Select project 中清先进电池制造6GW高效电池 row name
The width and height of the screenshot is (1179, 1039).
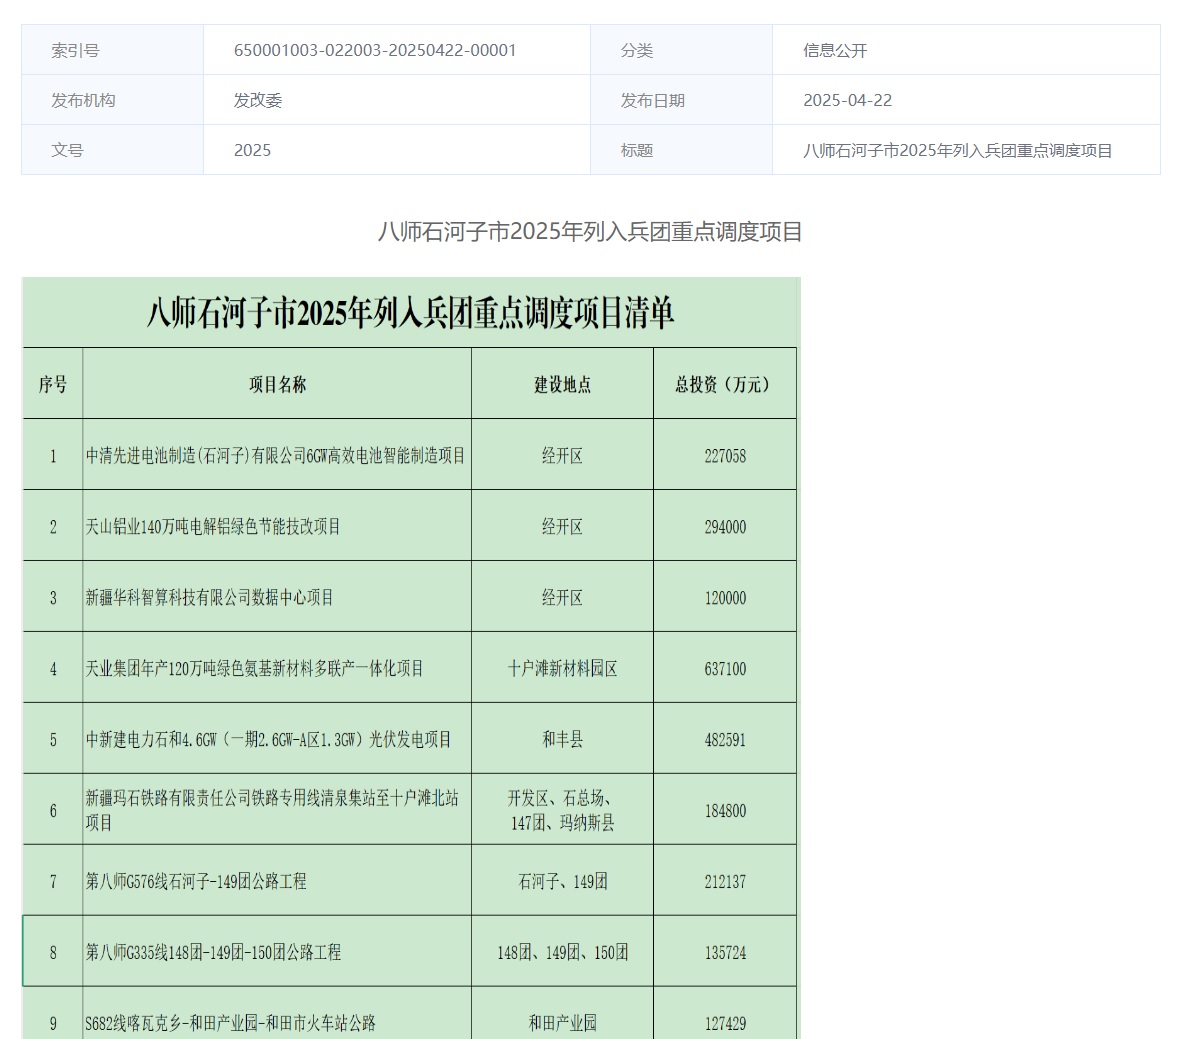(275, 456)
